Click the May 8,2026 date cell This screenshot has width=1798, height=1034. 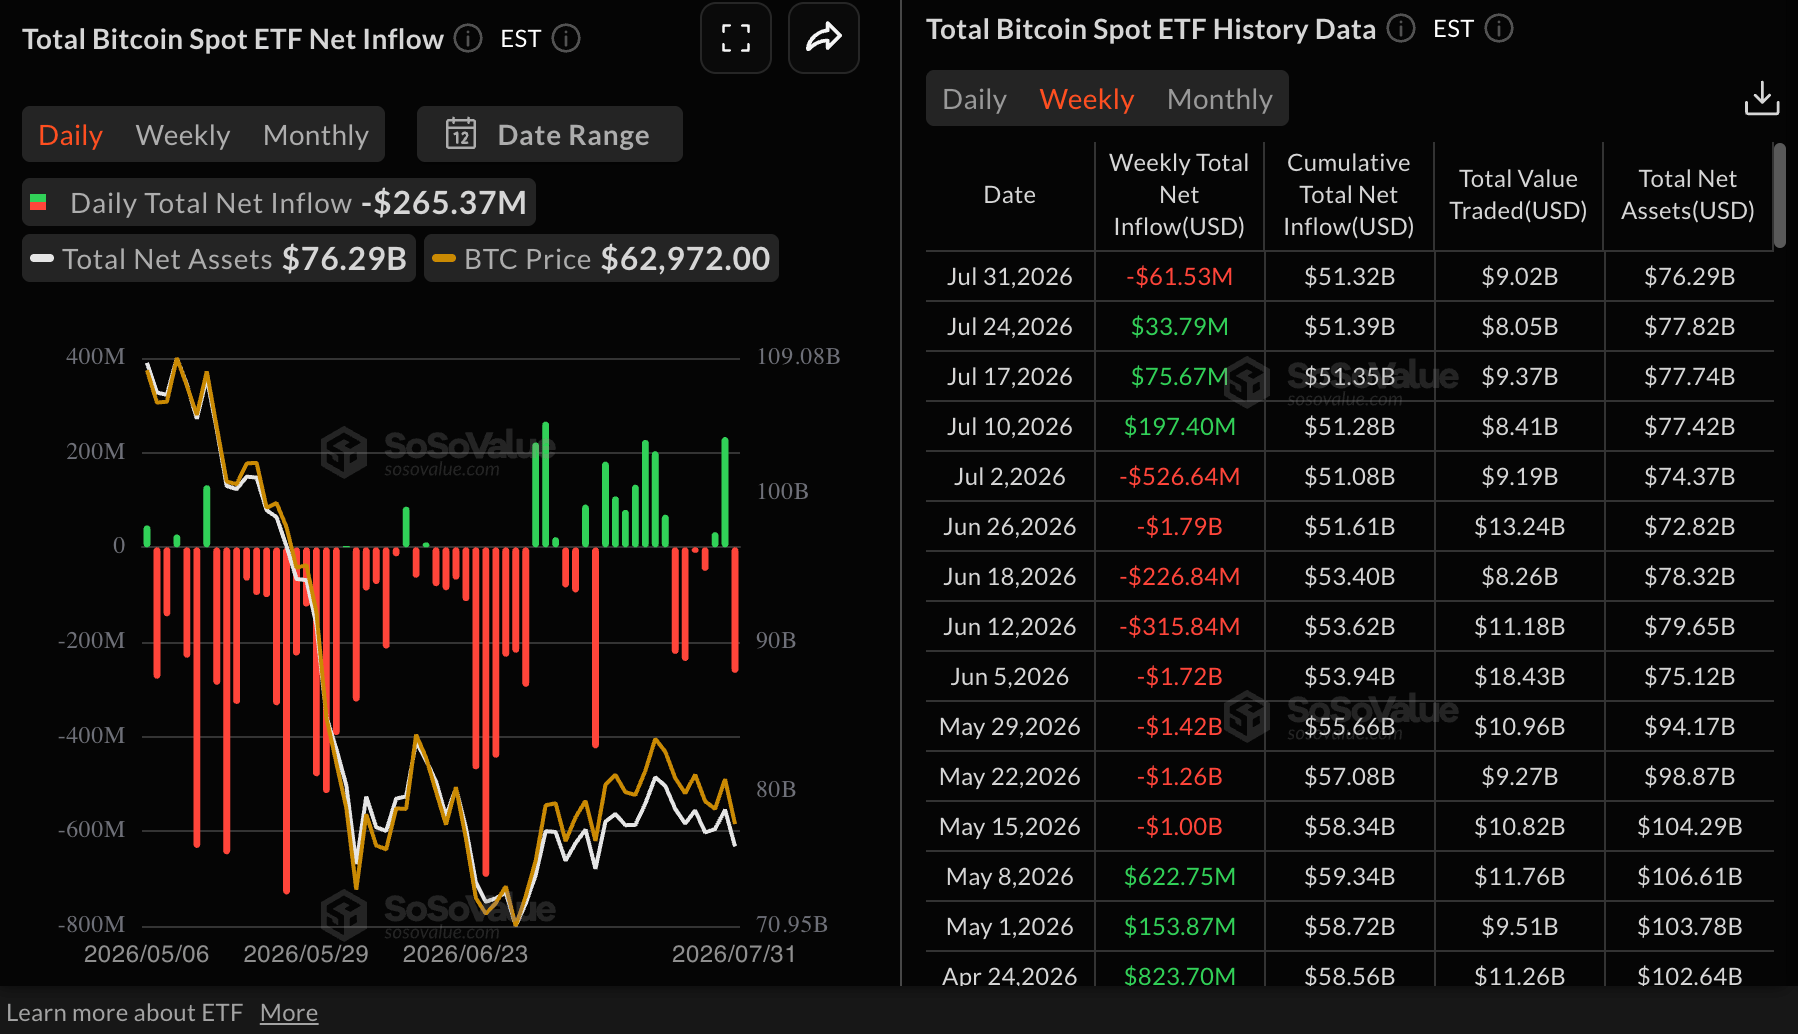point(1010,876)
